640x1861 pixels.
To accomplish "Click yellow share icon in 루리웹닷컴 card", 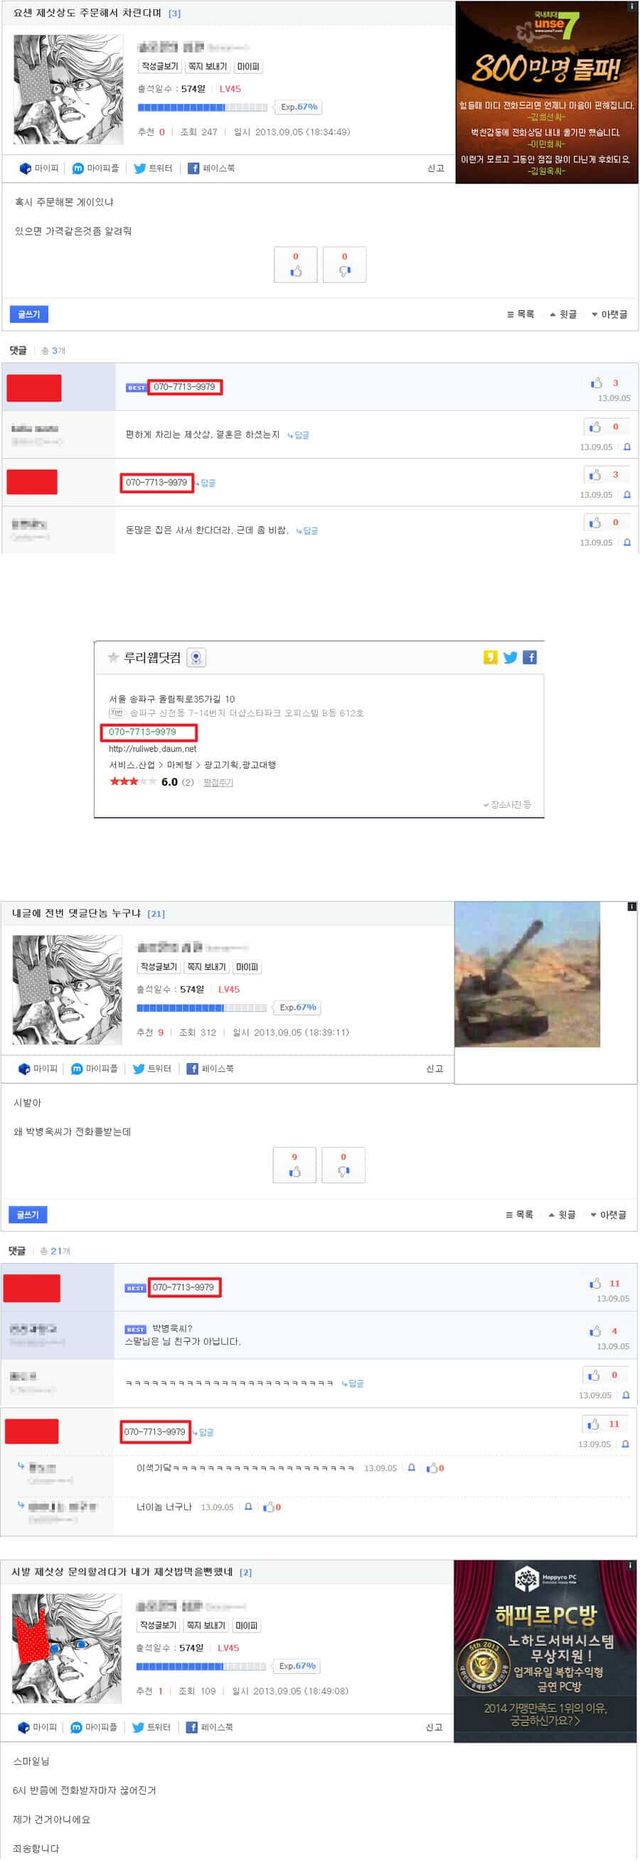I will 490,657.
